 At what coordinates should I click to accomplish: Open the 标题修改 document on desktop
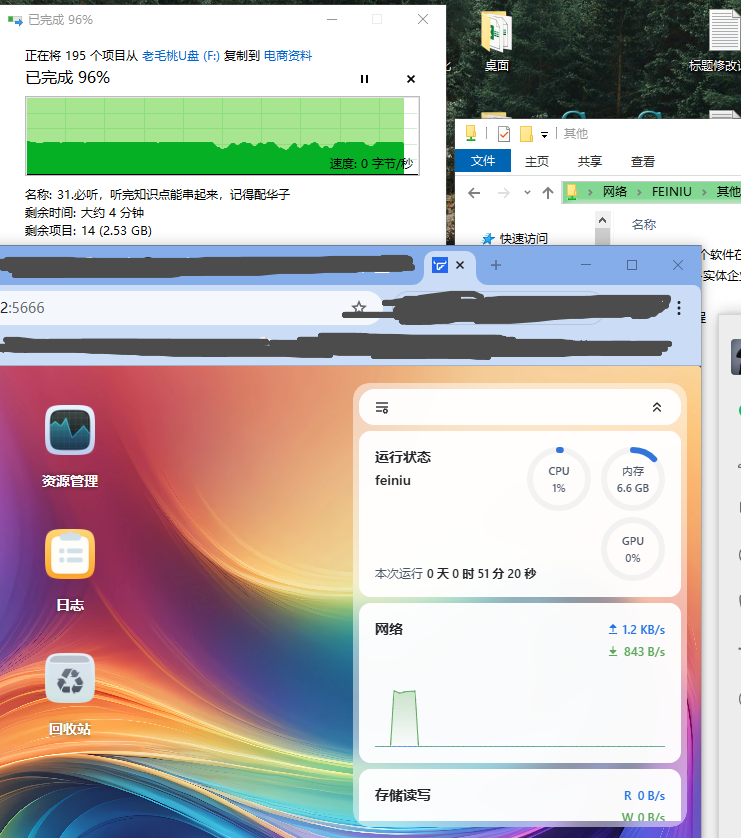coord(717,42)
